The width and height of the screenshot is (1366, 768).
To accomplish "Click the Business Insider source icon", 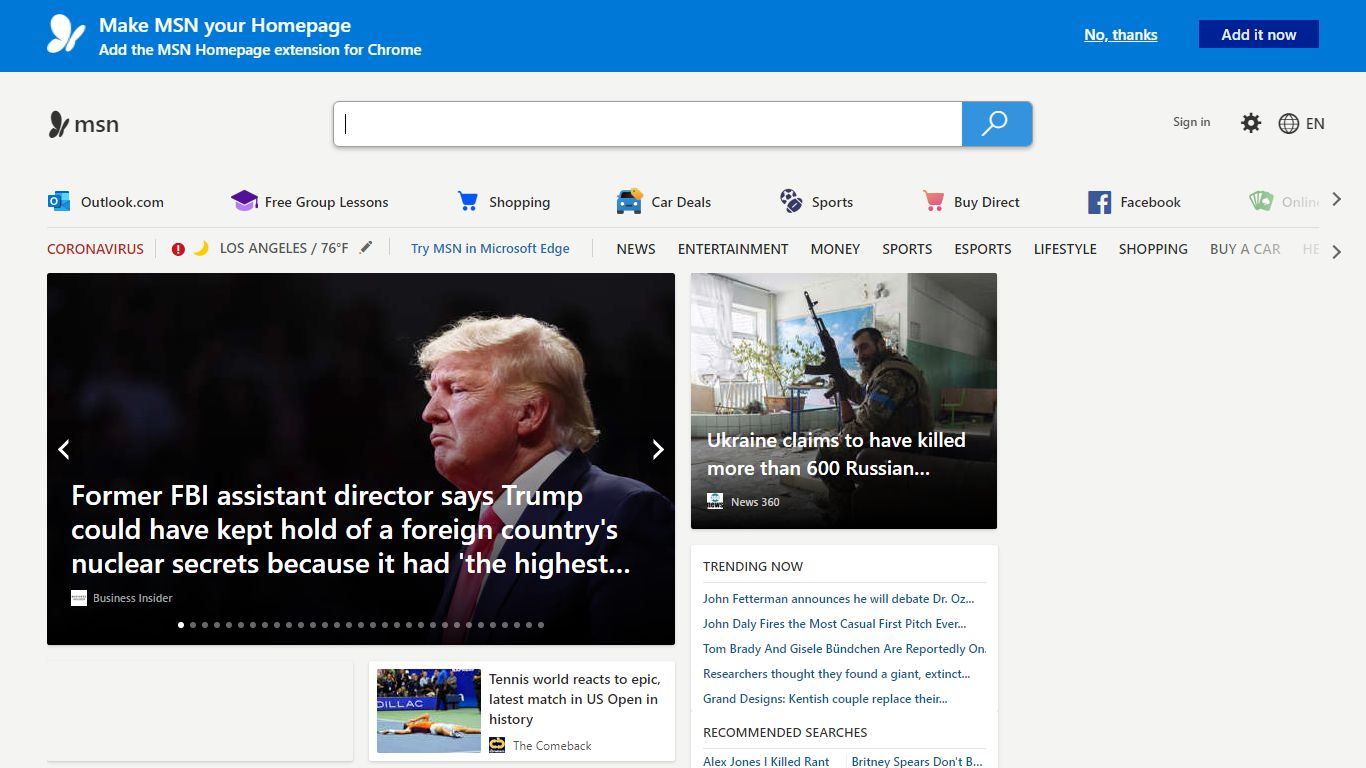I will (79, 598).
